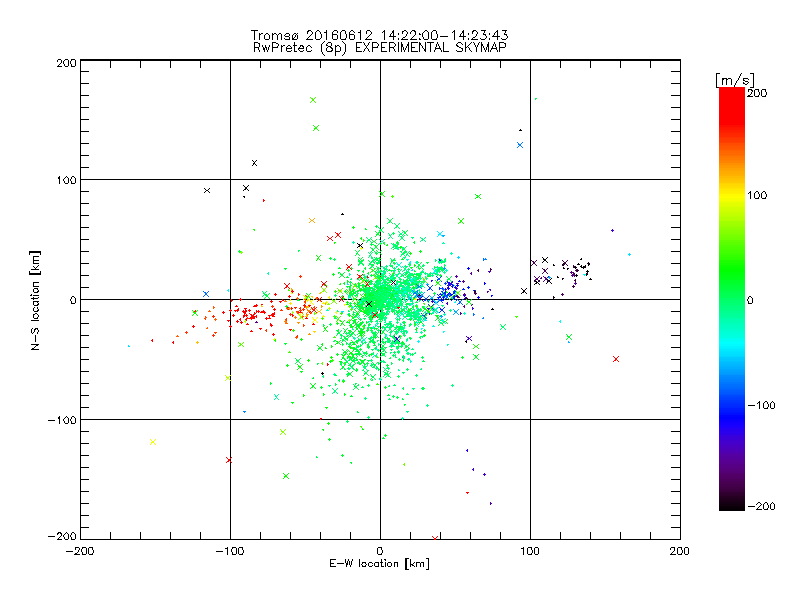This screenshot has height=600, width=800.
Task: Click the plot title 'Tromsø 20160612 14:22:00-14:23:43'
Action: [x=379, y=35]
